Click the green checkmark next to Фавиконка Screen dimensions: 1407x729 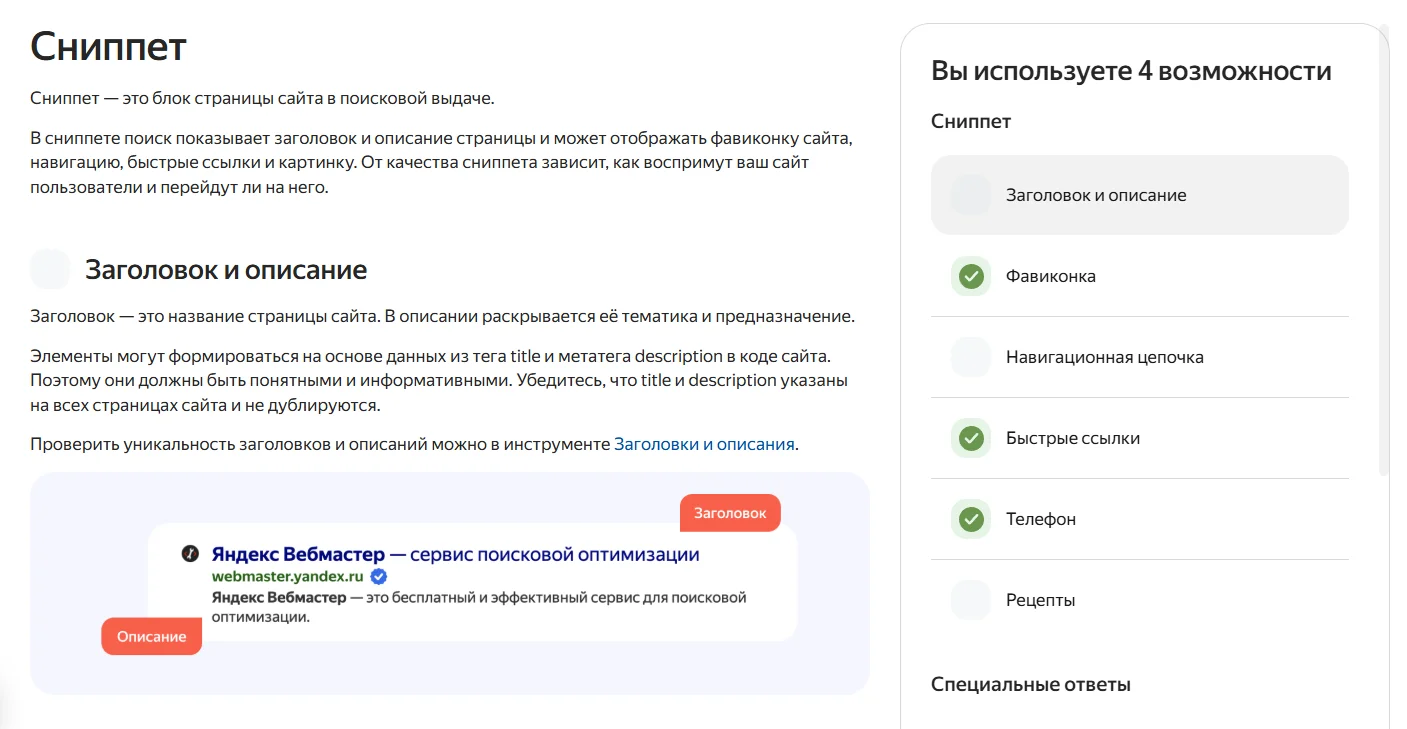coord(970,276)
